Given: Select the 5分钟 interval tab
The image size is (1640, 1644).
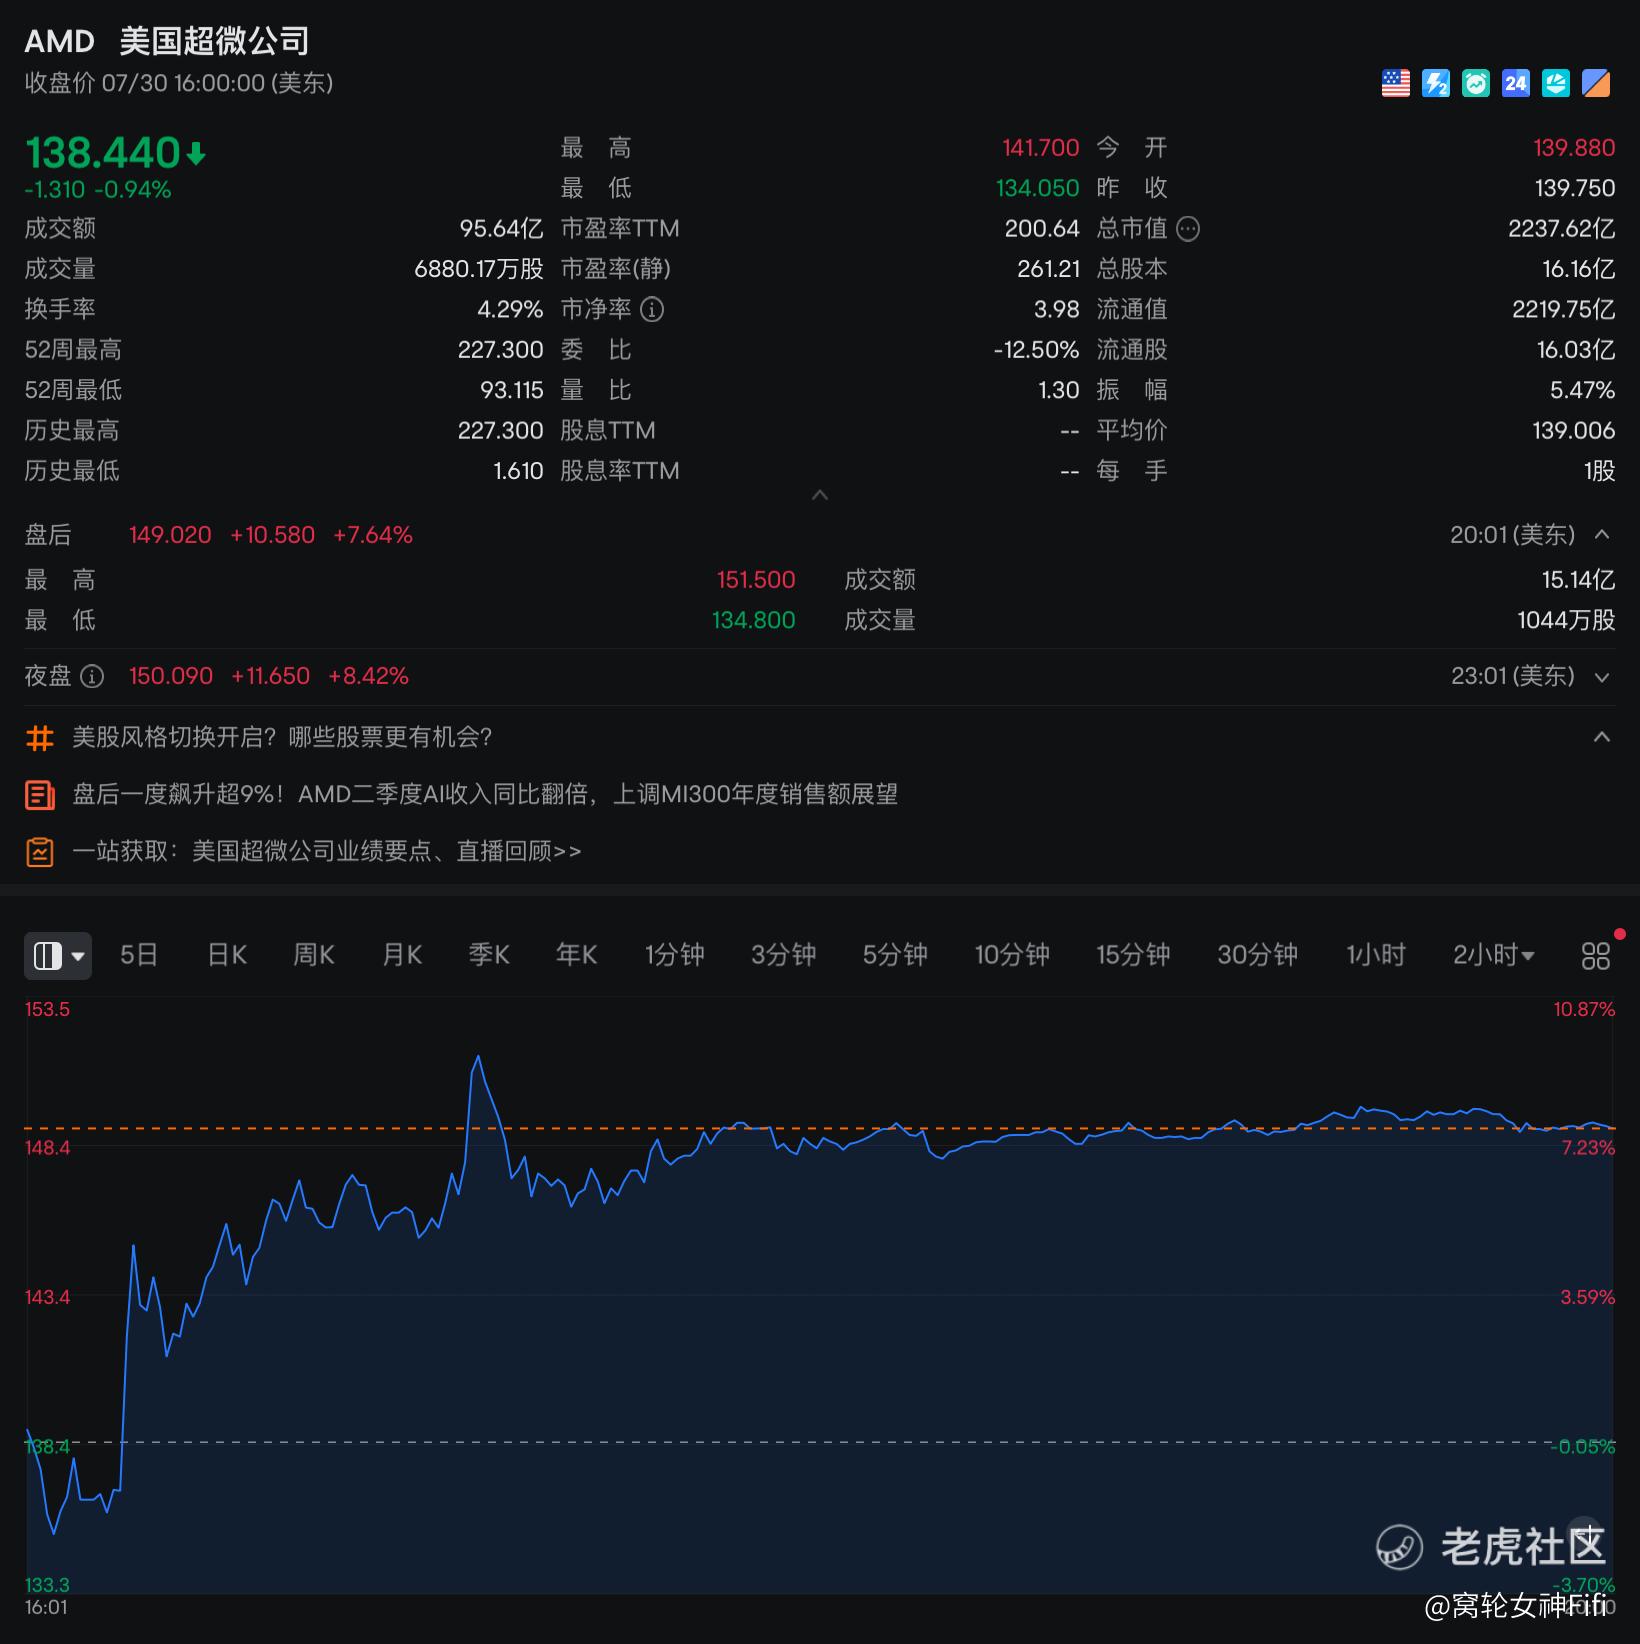Looking at the screenshot, I should (895, 955).
